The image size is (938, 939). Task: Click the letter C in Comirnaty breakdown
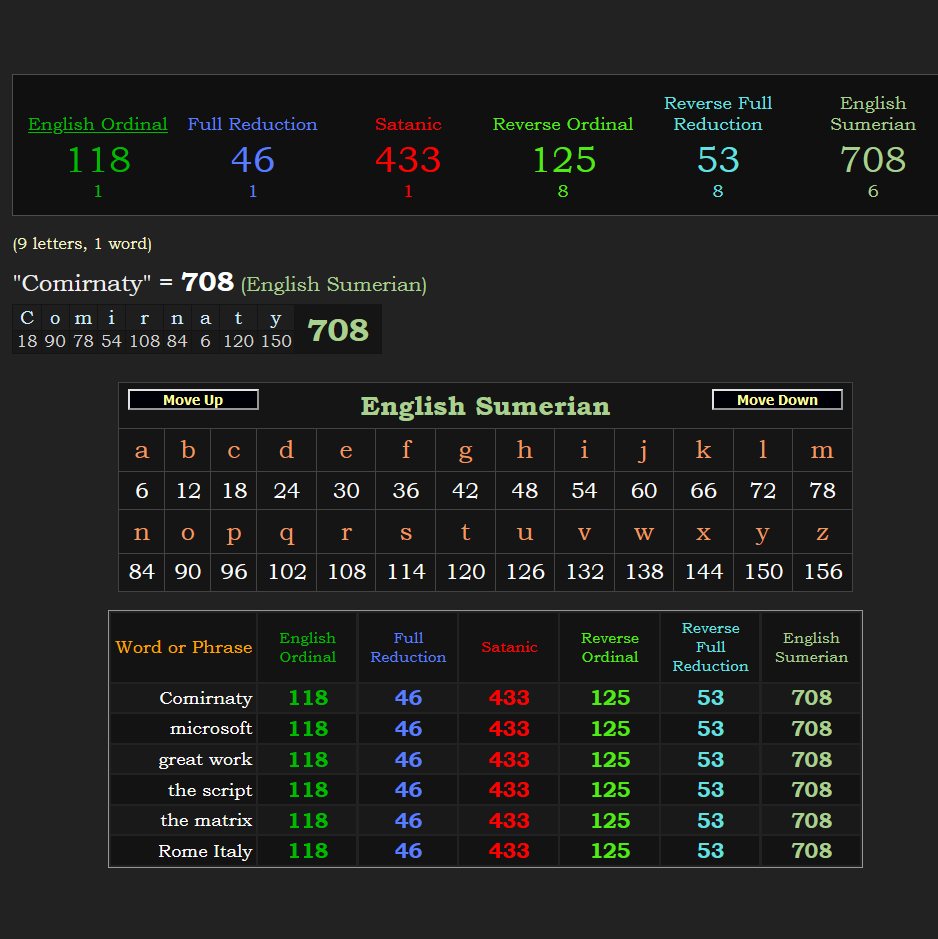click(x=27, y=317)
